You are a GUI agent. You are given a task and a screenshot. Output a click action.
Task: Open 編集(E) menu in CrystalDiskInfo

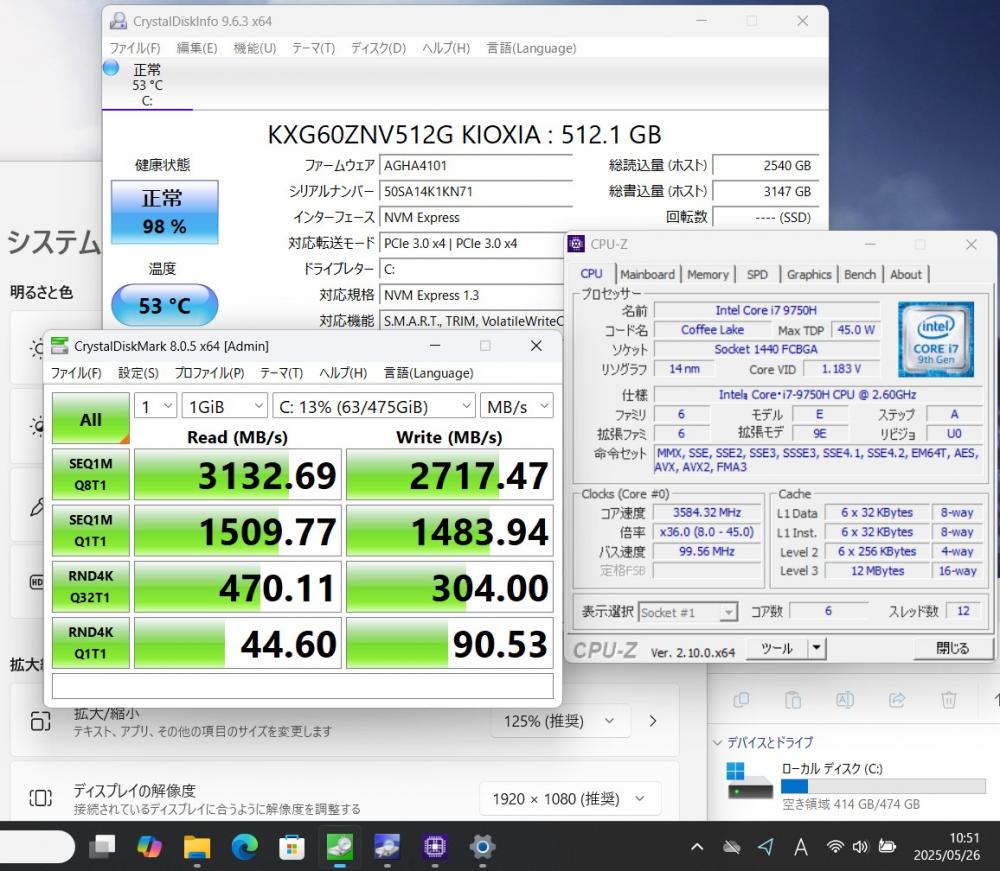(x=196, y=48)
